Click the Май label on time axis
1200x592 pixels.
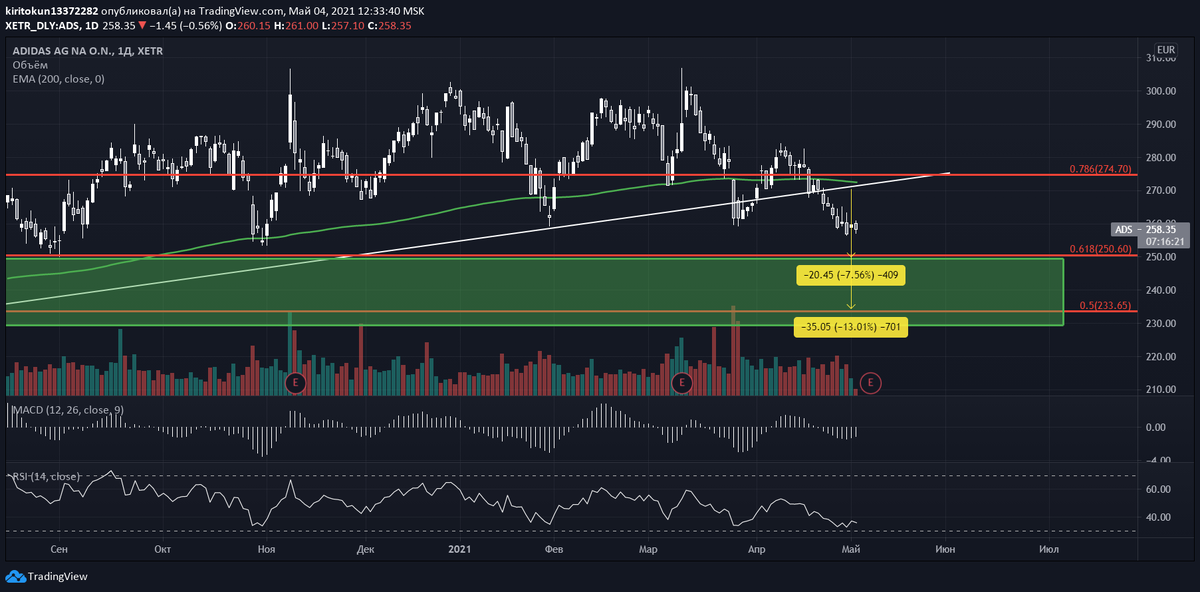point(852,549)
